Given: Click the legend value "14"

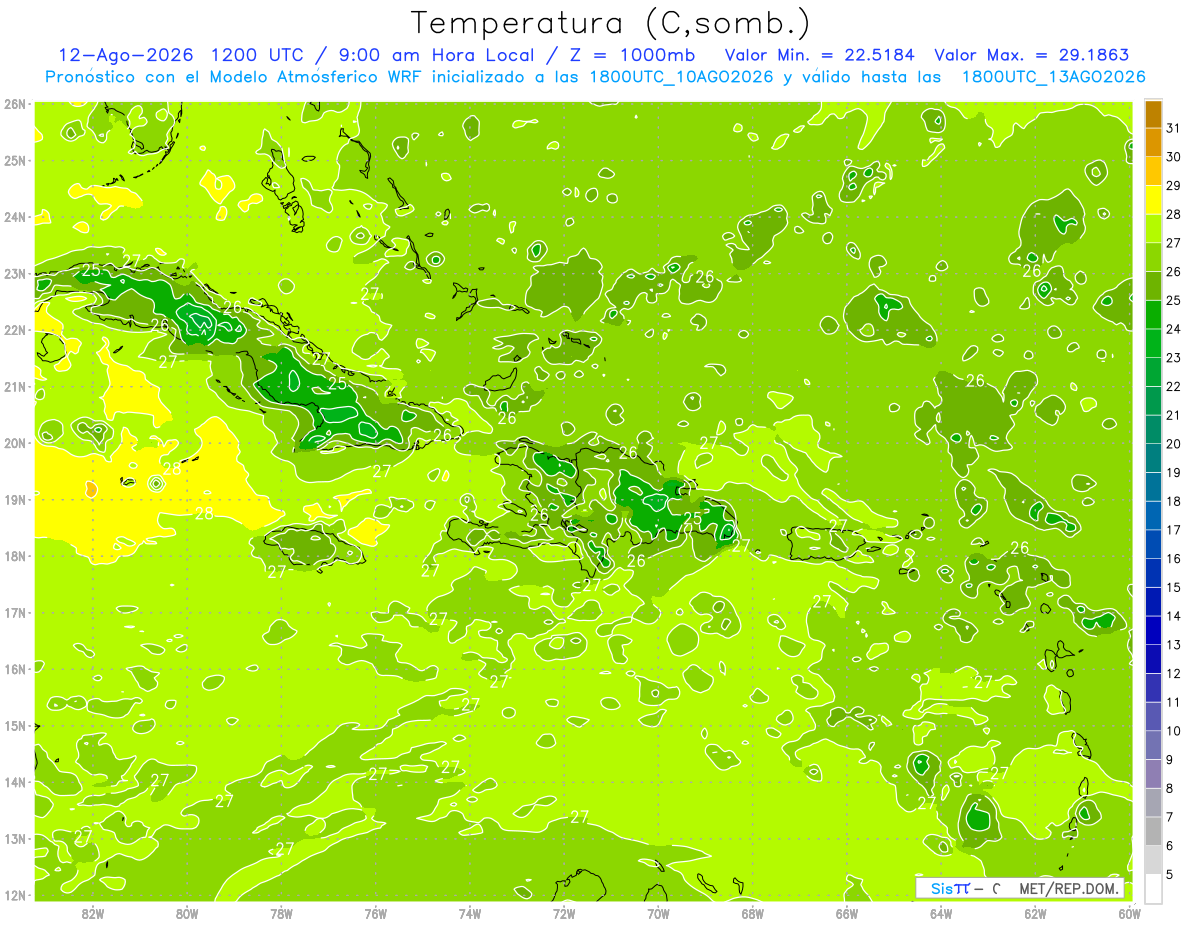Looking at the screenshot, I should 1174,617.
